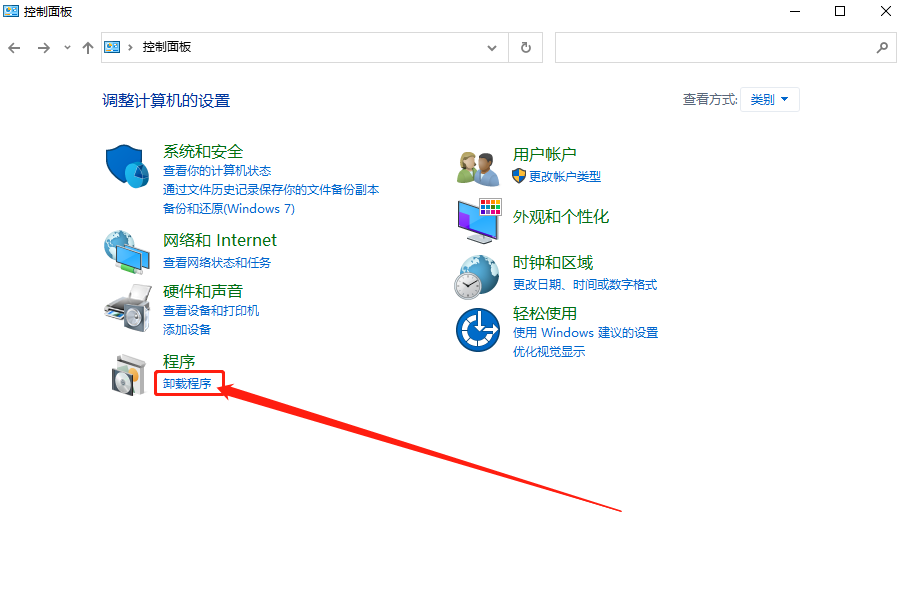Click the System and Security shield icon
The height and width of the screenshot is (613, 909).
coord(125,164)
